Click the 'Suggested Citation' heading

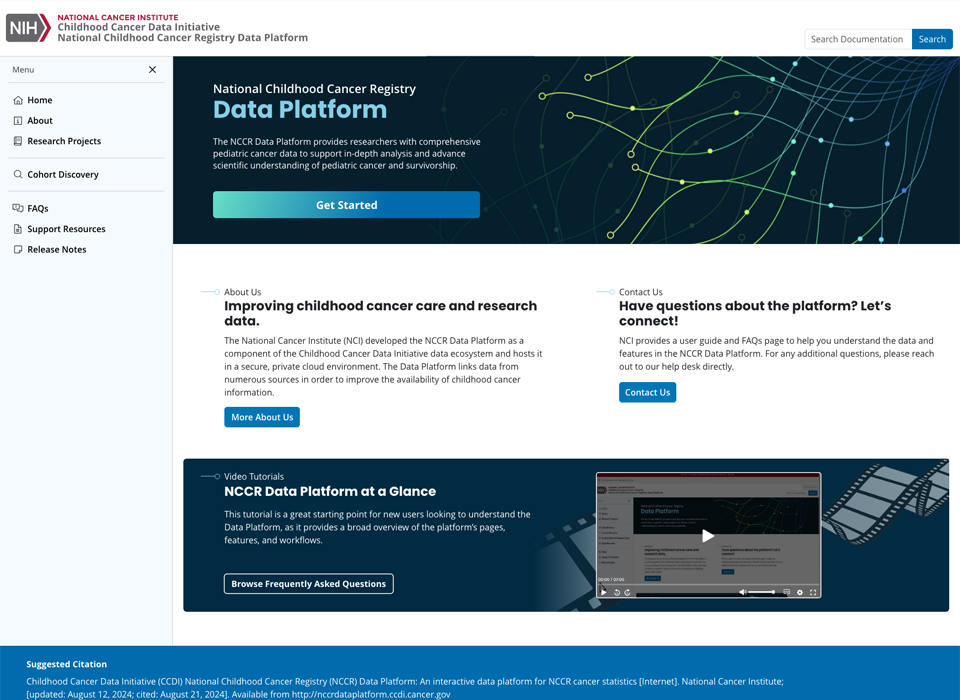click(x=67, y=664)
